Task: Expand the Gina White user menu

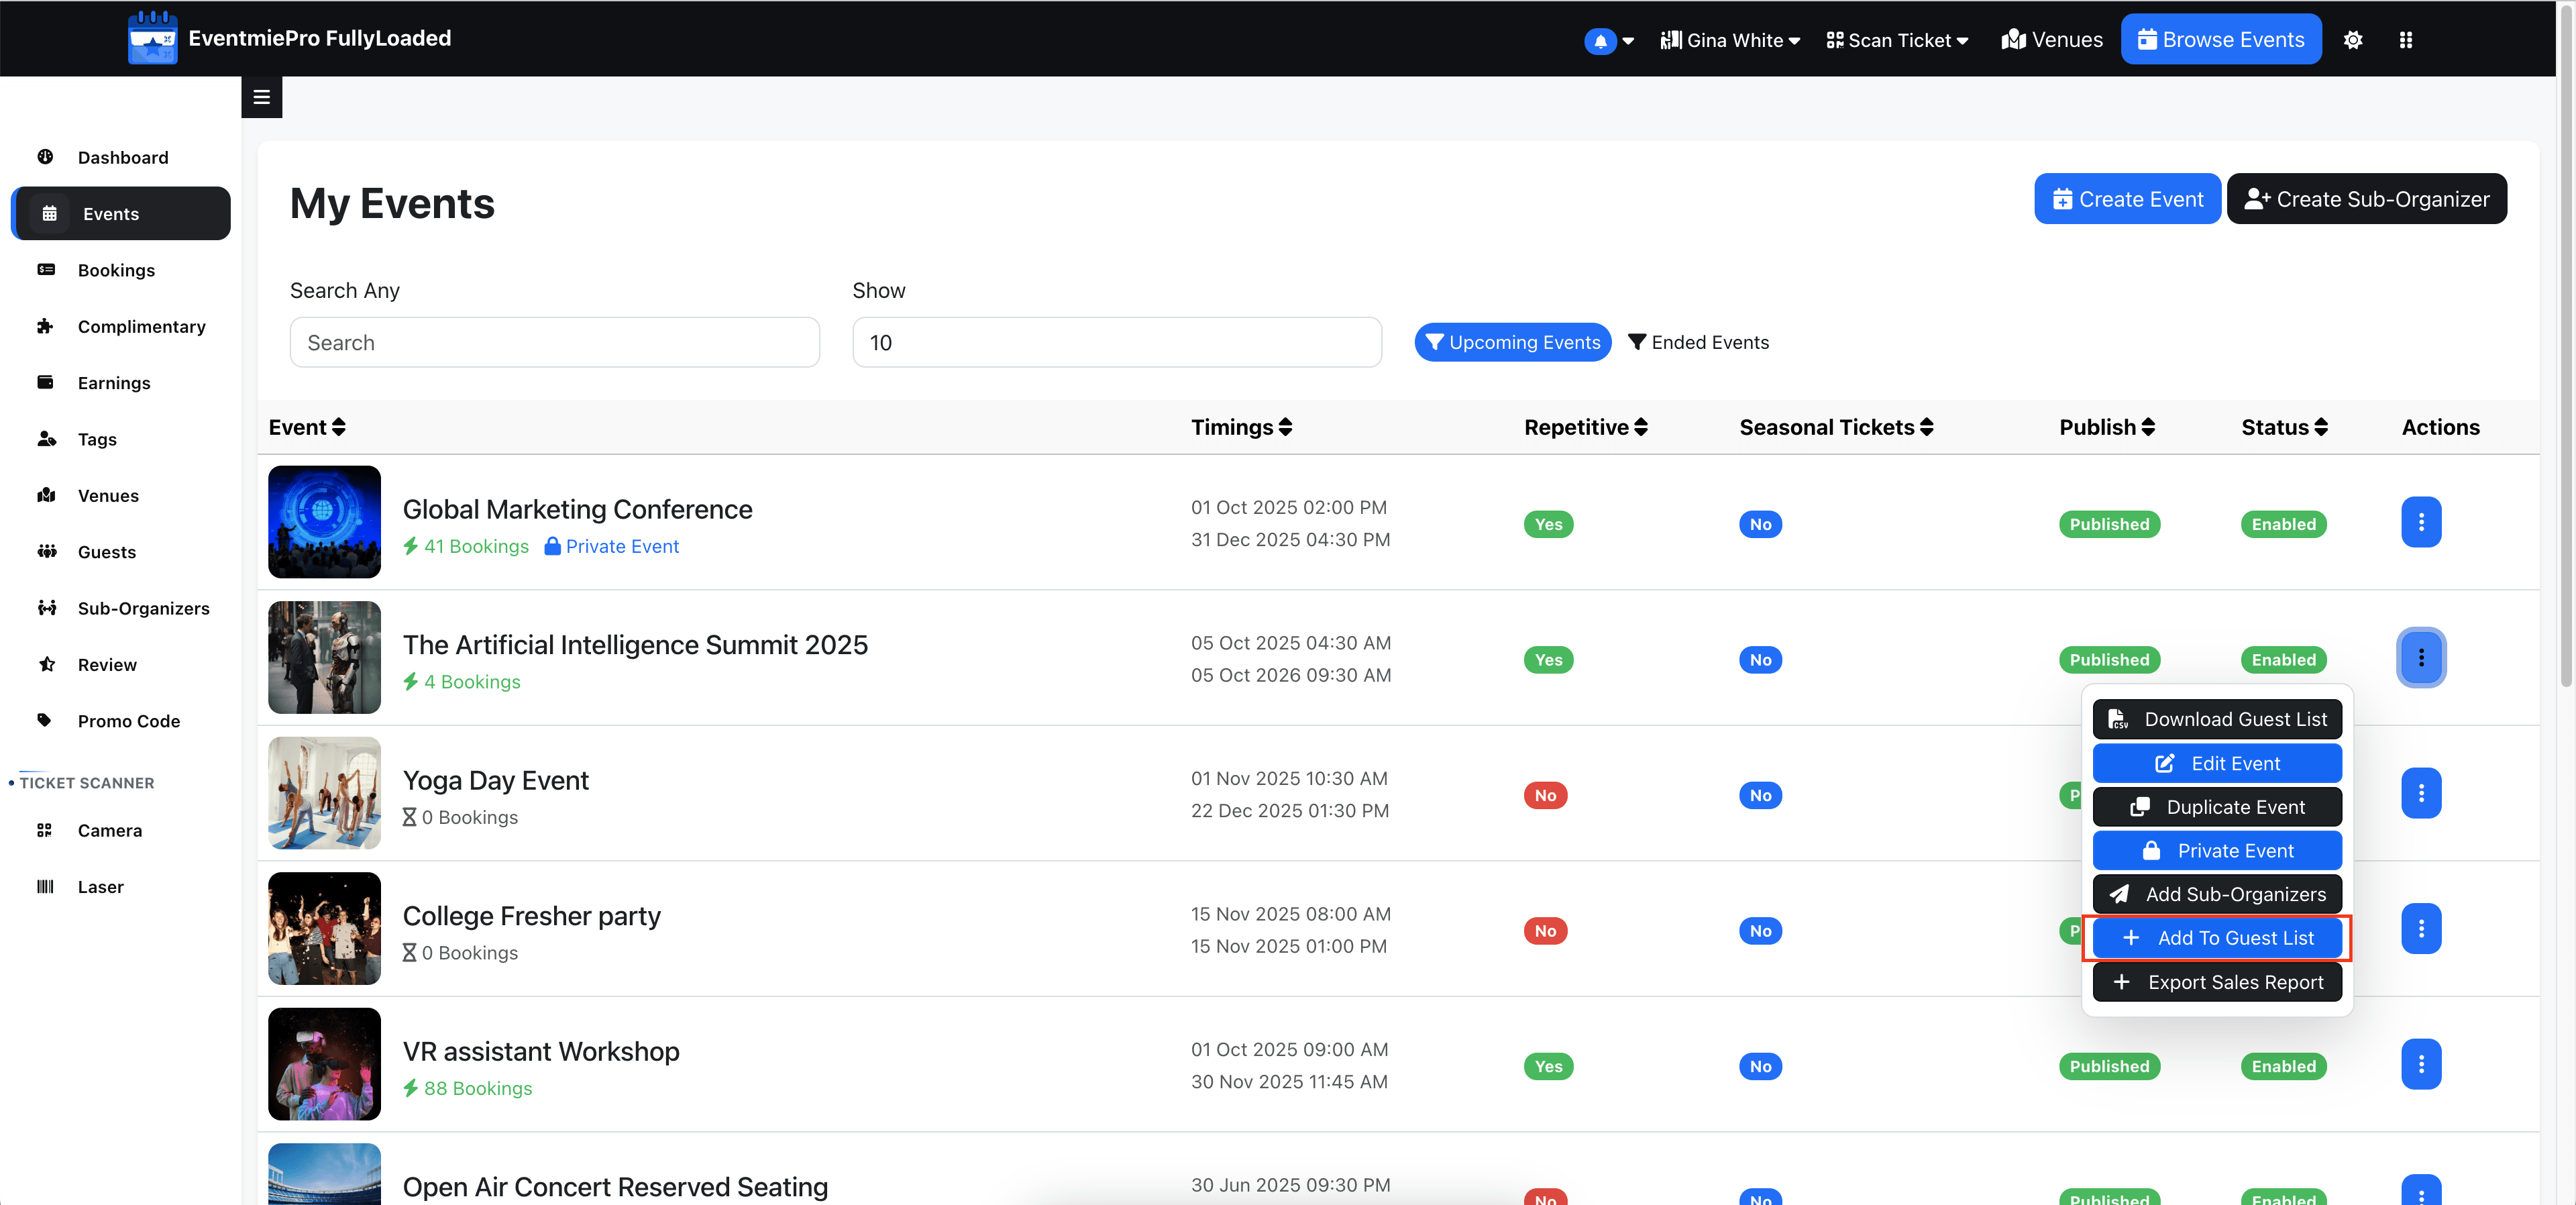Action: pos(1730,40)
